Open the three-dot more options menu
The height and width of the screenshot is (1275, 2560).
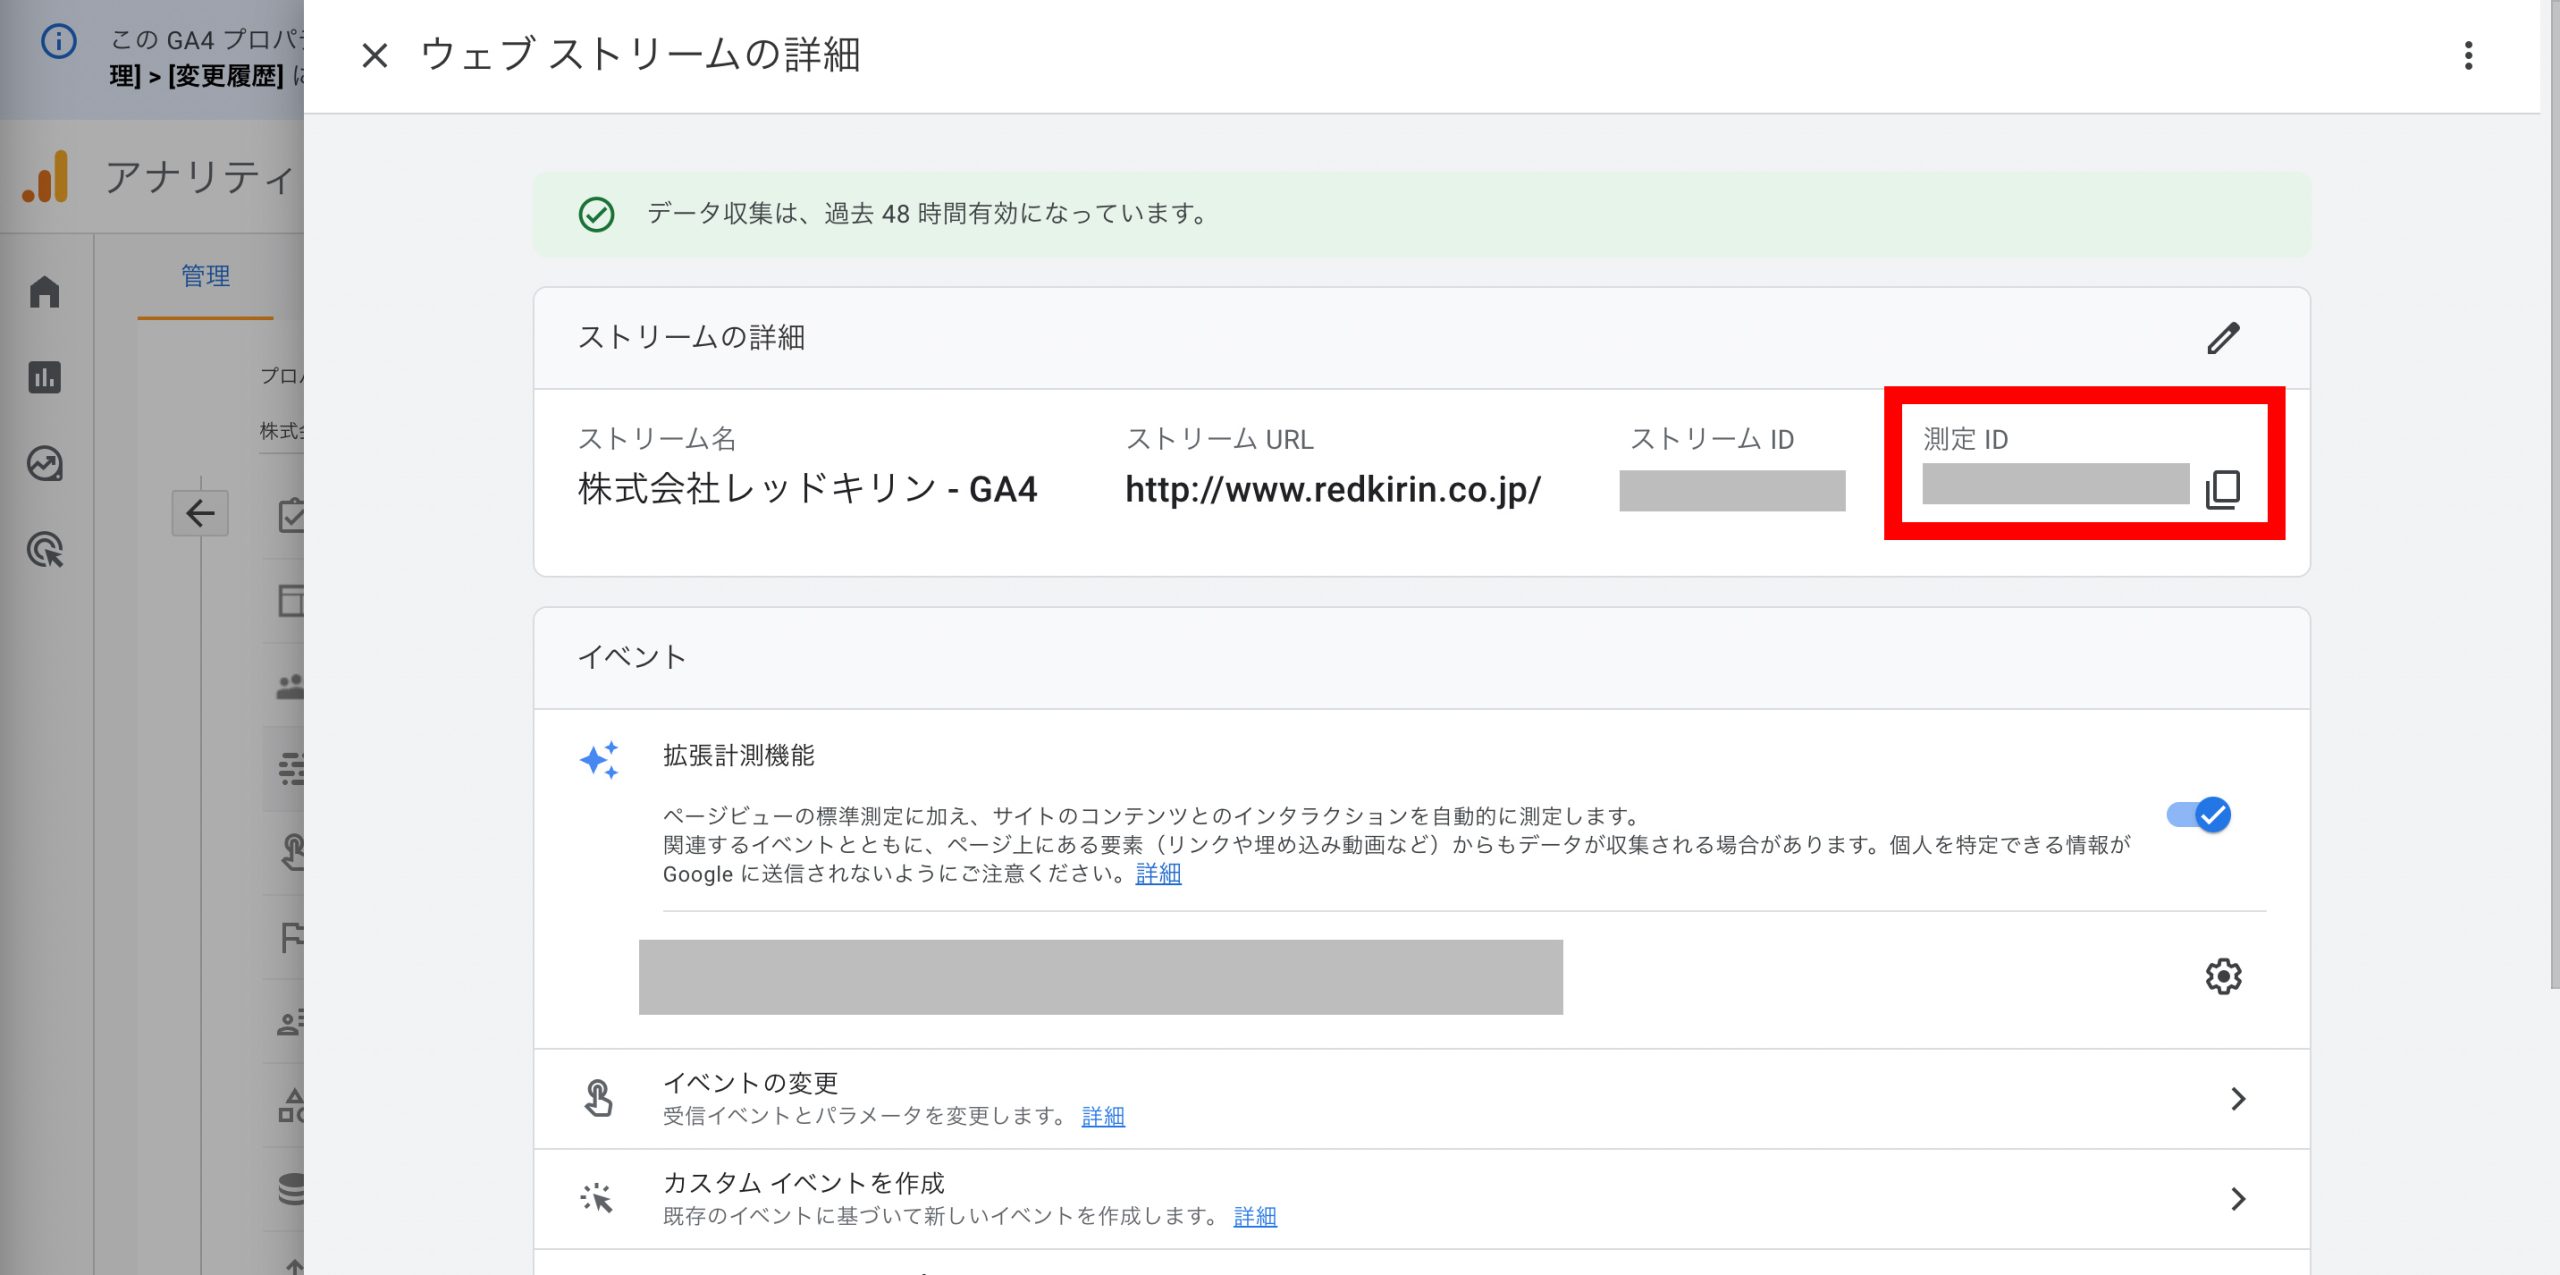click(2468, 55)
